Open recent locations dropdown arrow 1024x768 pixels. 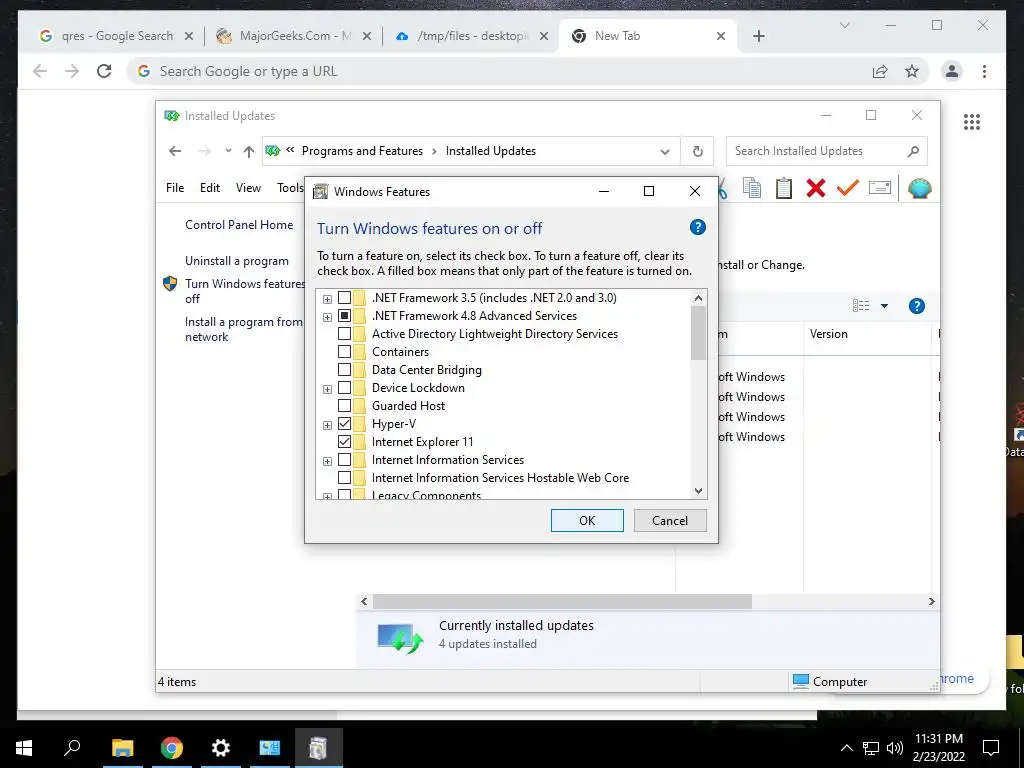point(228,151)
